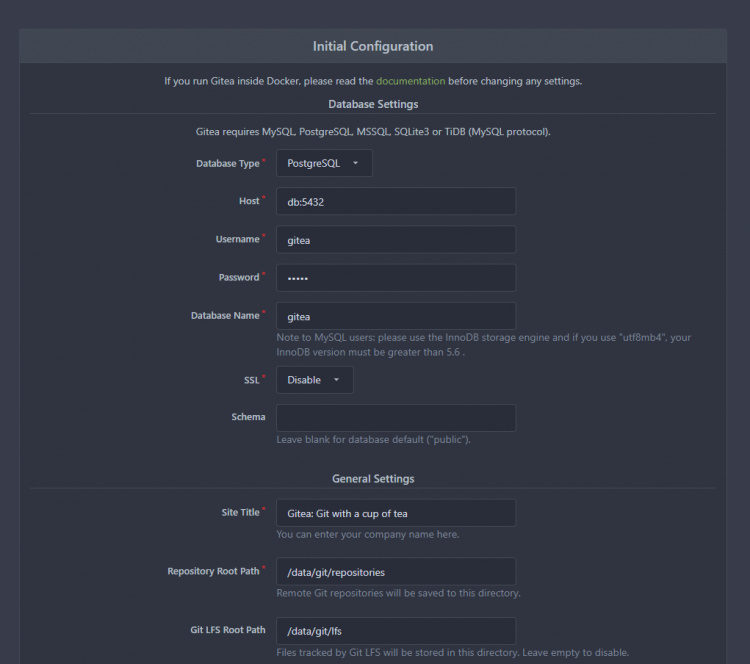Click the General Settings section heading
This screenshot has height=664, width=750.
coord(373,479)
